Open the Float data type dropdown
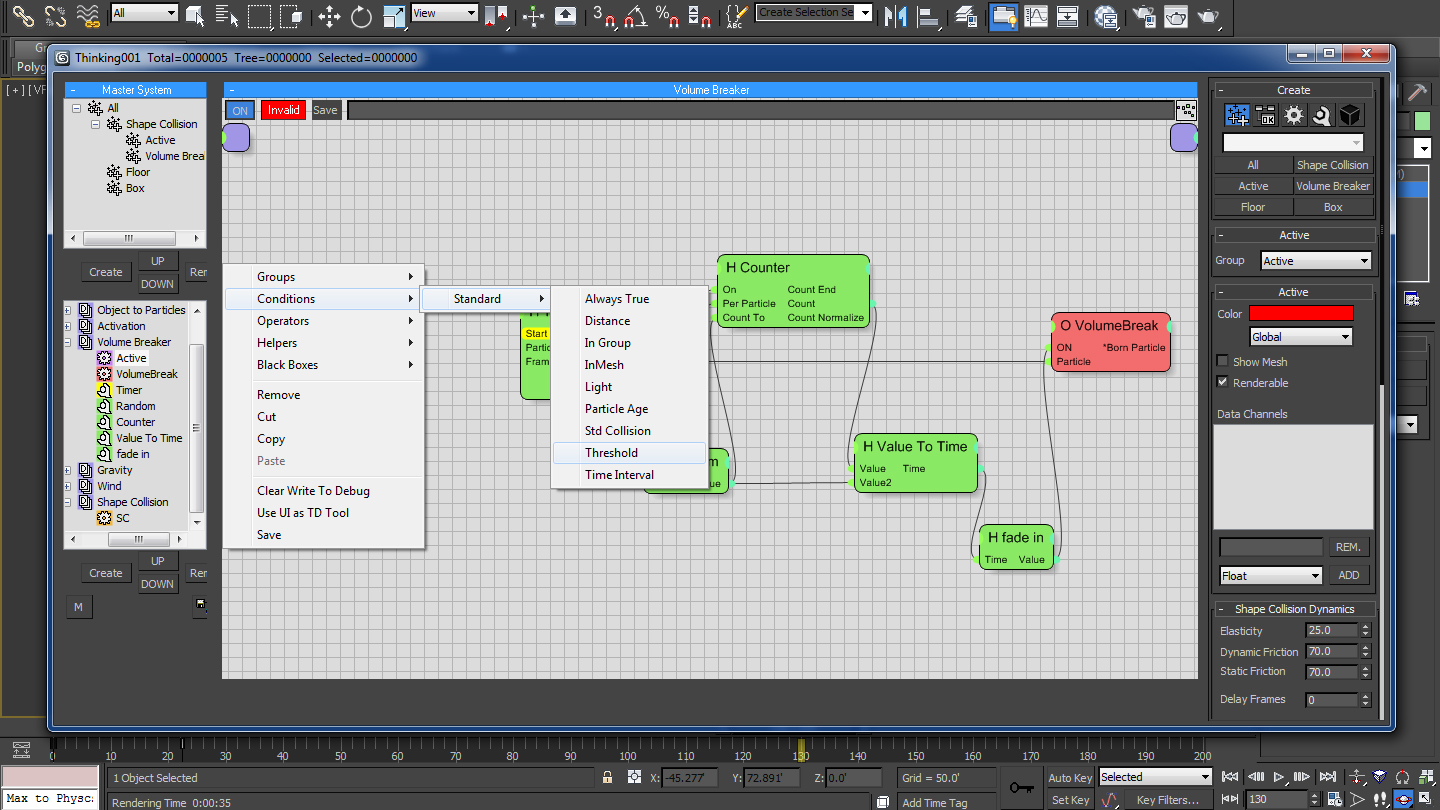The width and height of the screenshot is (1440, 810). coord(1271,576)
